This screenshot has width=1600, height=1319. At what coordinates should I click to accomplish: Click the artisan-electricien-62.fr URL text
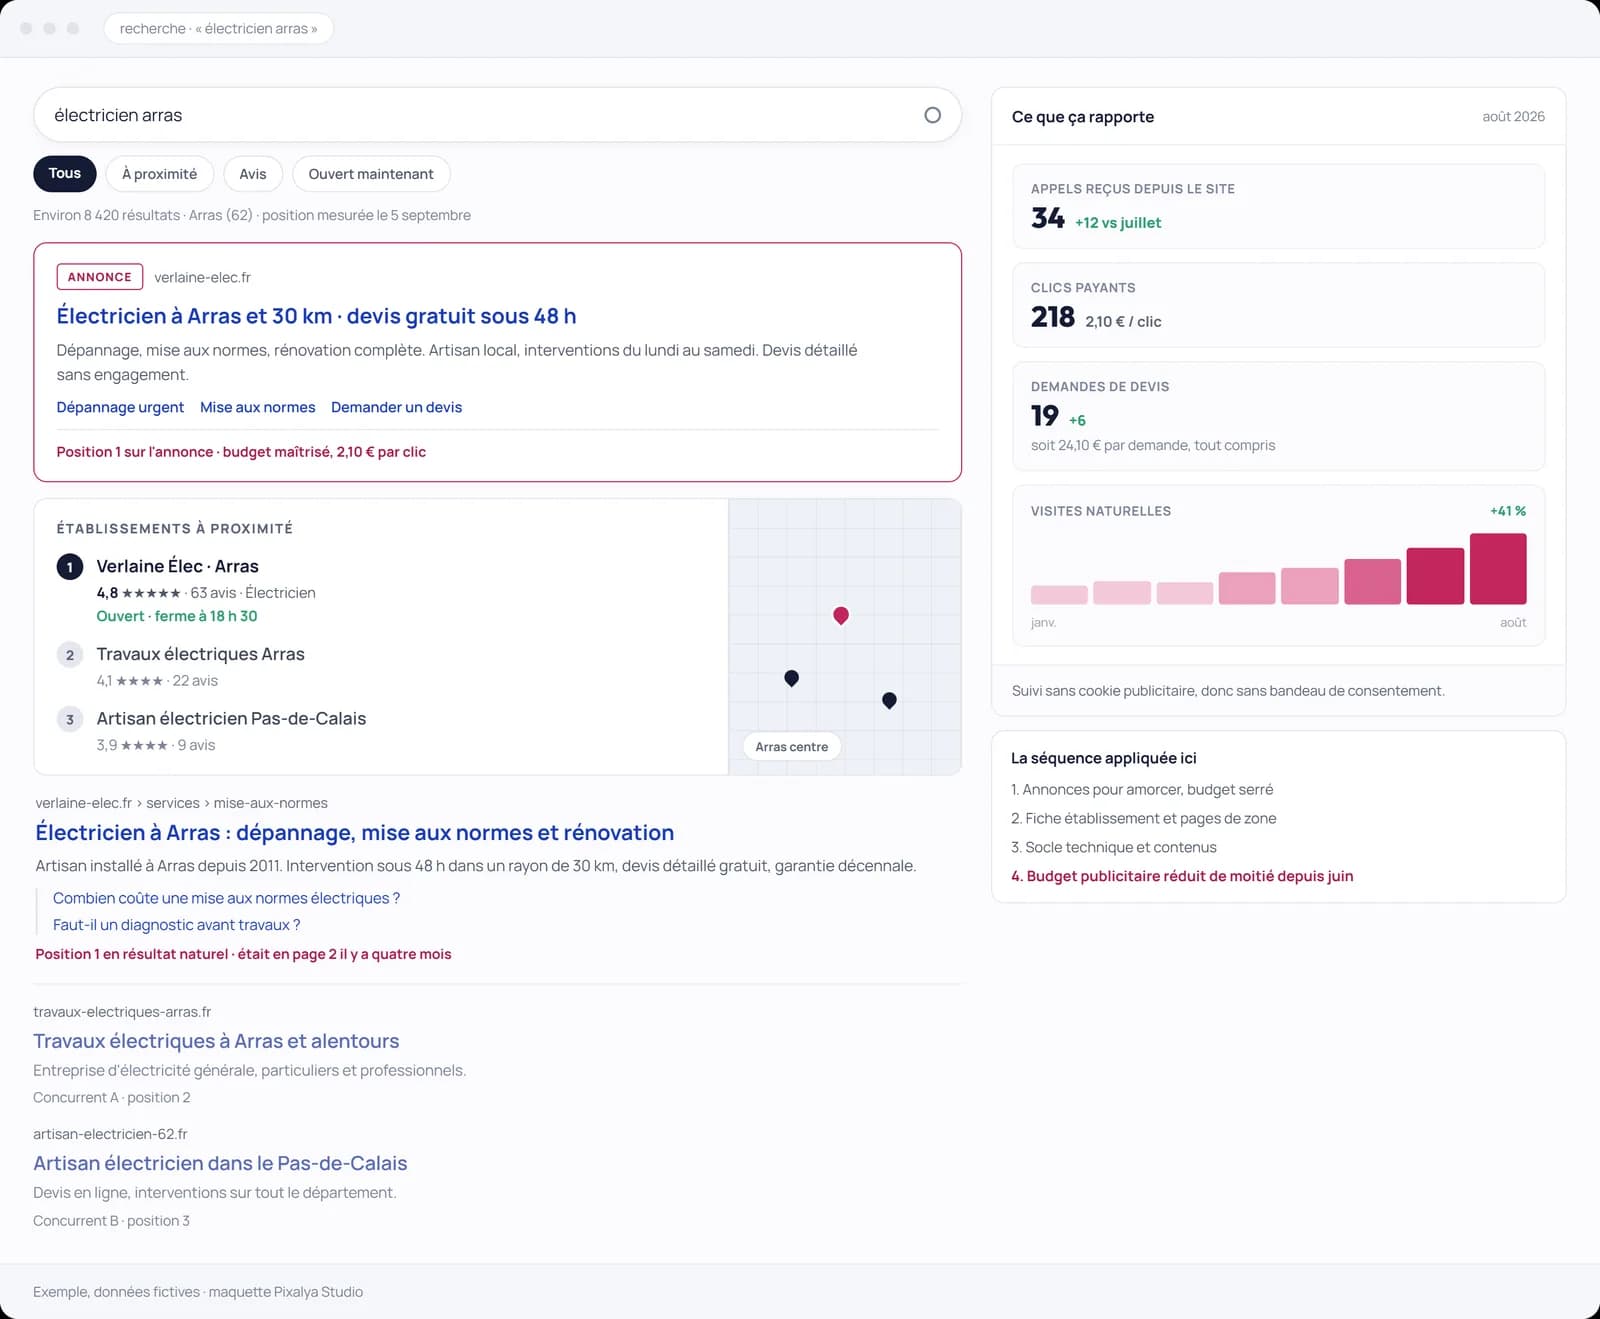point(110,1134)
